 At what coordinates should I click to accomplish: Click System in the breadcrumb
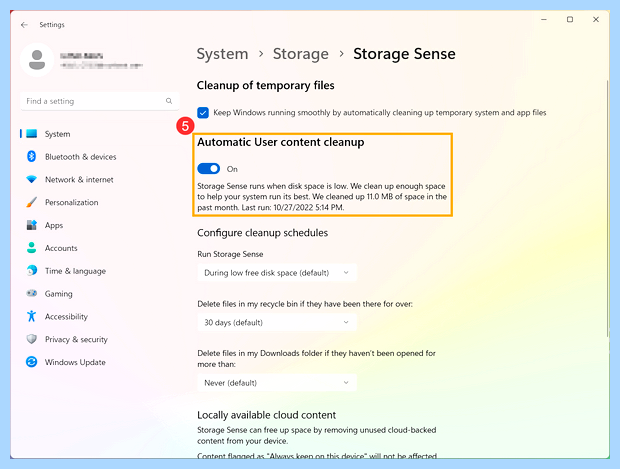click(222, 54)
